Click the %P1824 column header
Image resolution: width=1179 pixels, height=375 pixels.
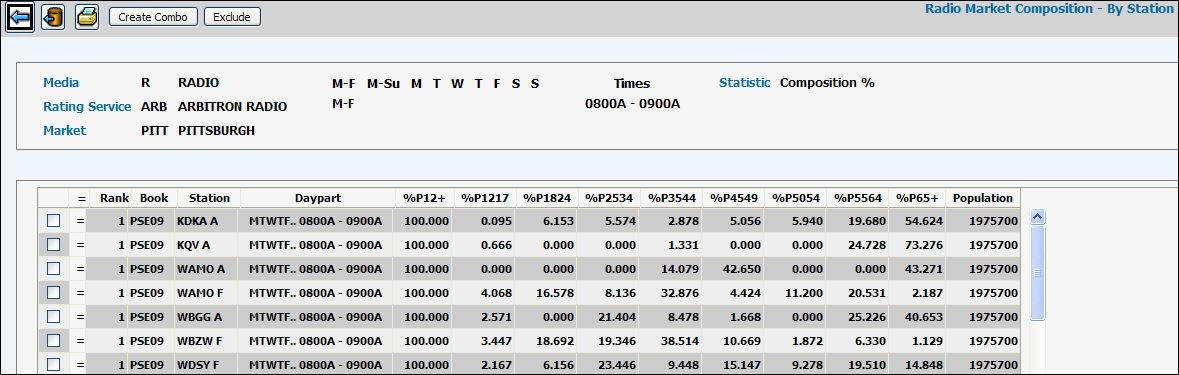(547, 198)
